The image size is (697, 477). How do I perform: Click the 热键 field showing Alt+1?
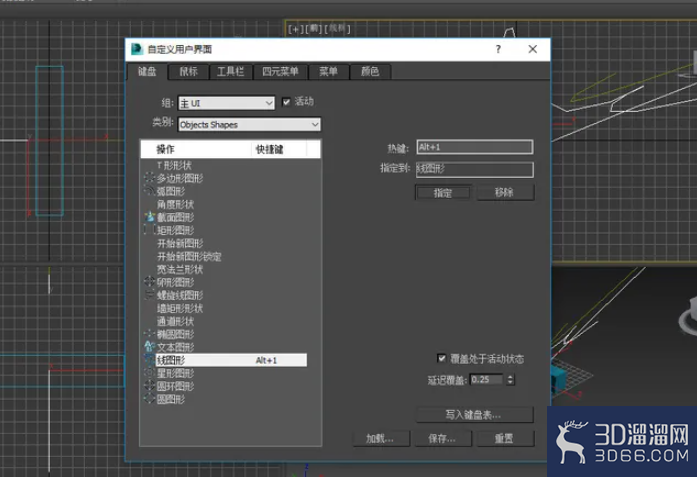[475, 147]
